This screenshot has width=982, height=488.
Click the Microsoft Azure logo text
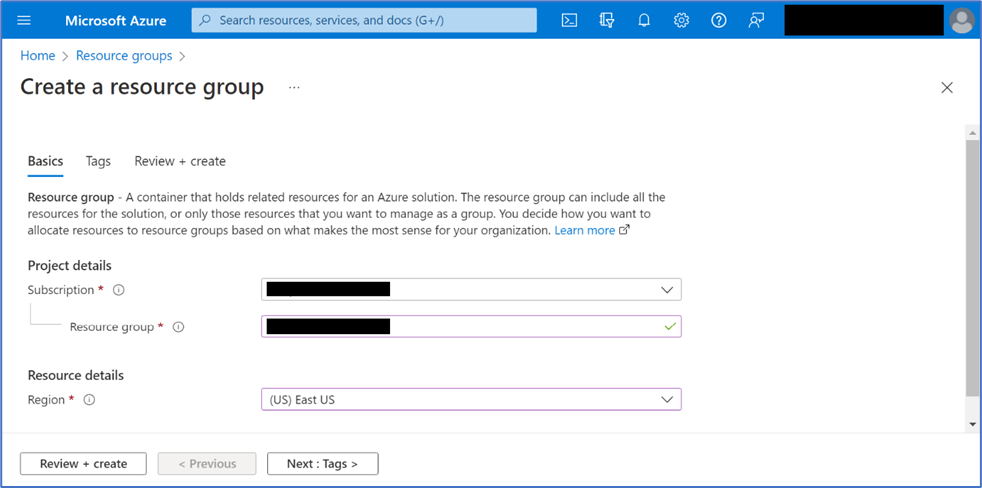(x=116, y=21)
